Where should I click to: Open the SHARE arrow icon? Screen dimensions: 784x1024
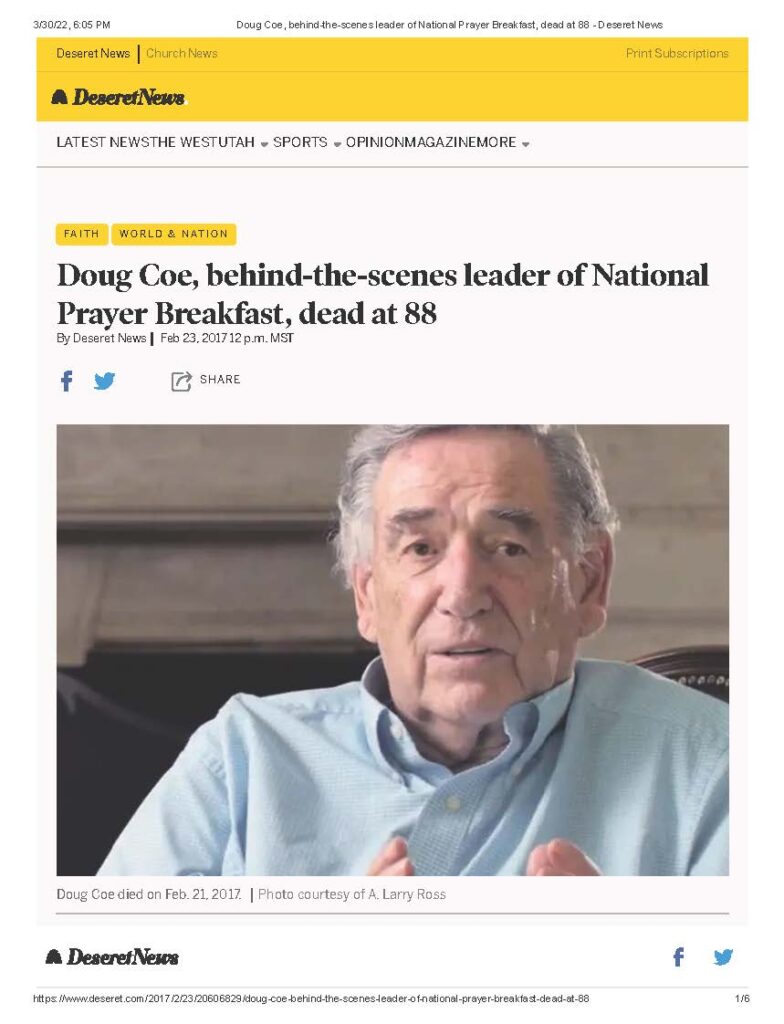181,381
